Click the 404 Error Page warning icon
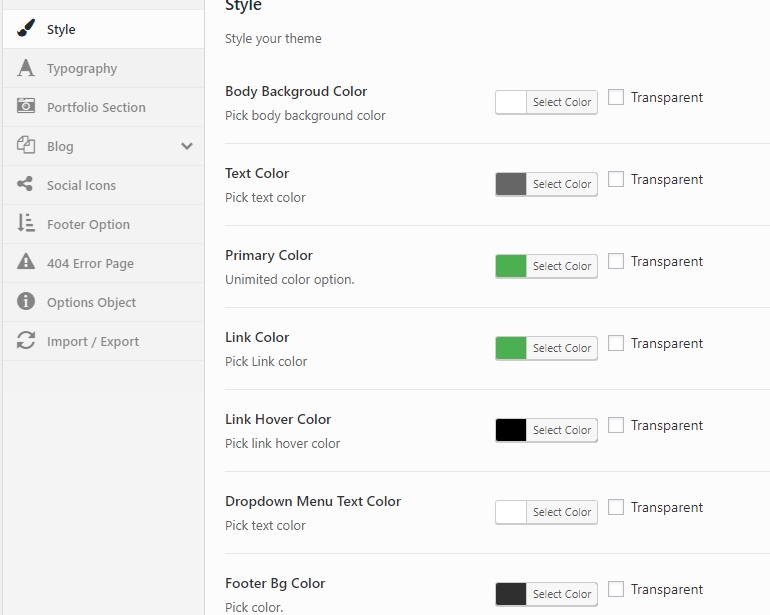This screenshot has height=615, width=770. pos(26,261)
